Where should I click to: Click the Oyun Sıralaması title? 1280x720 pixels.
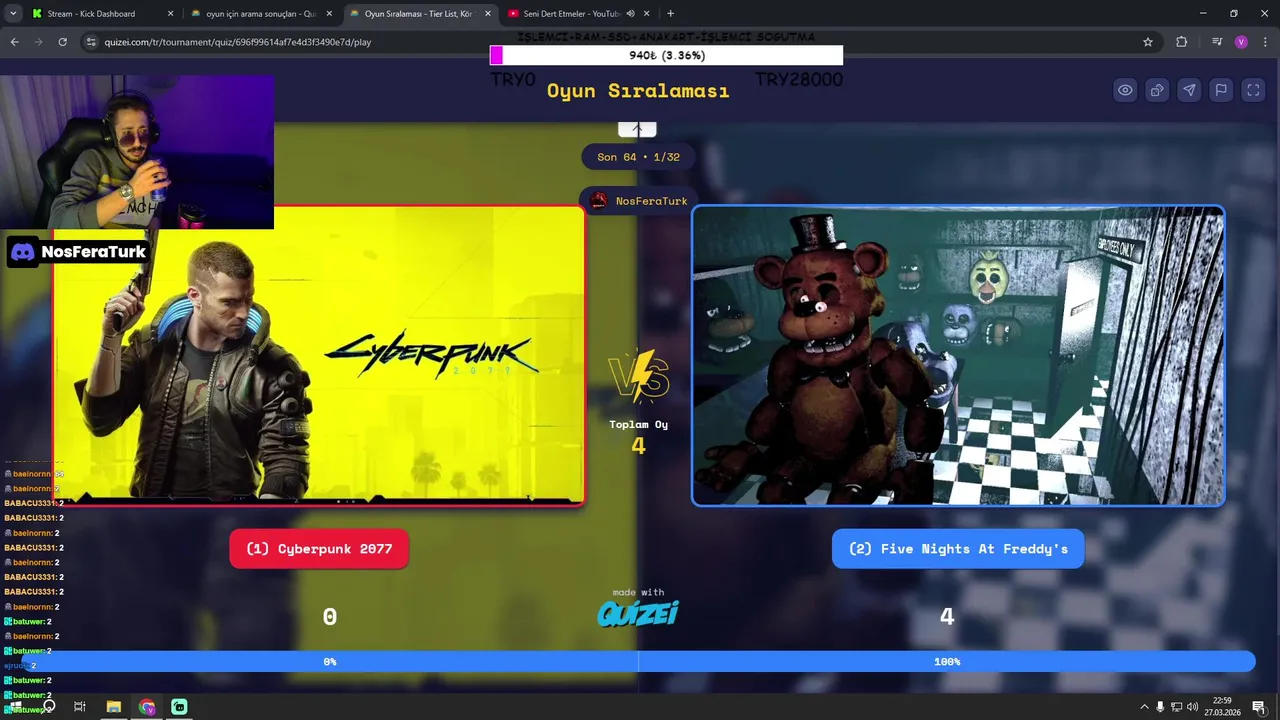(638, 91)
